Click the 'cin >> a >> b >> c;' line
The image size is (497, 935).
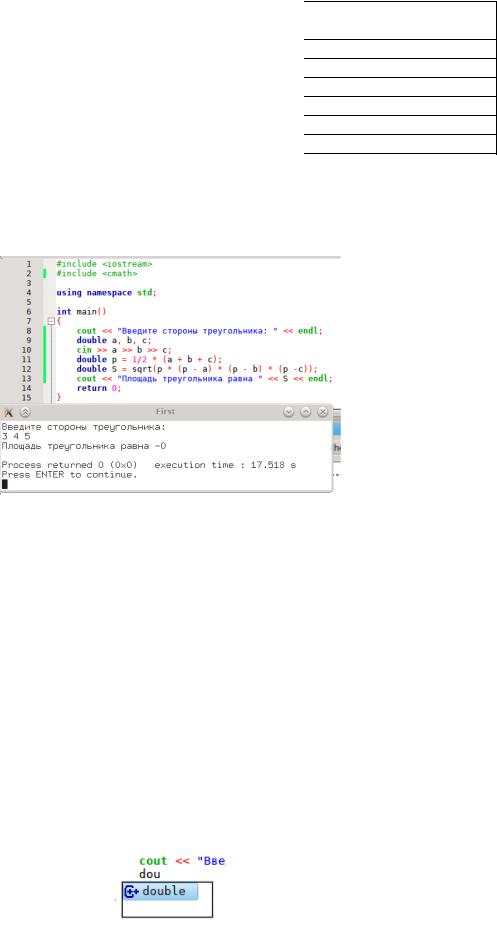click(x=124, y=349)
